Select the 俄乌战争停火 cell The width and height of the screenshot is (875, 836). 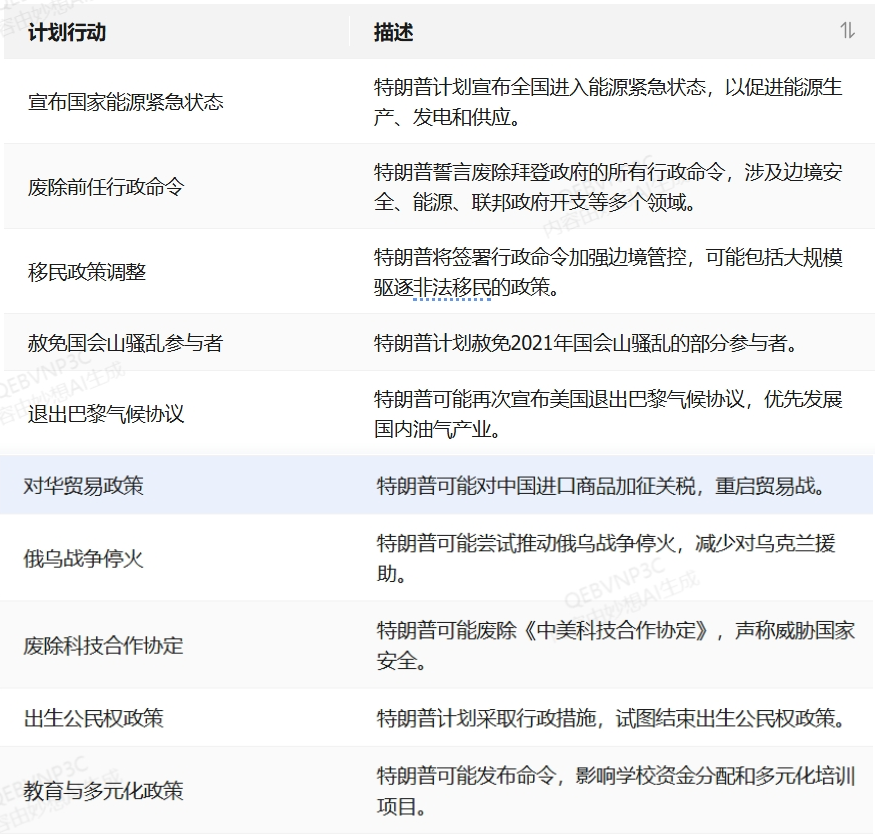pos(83,558)
